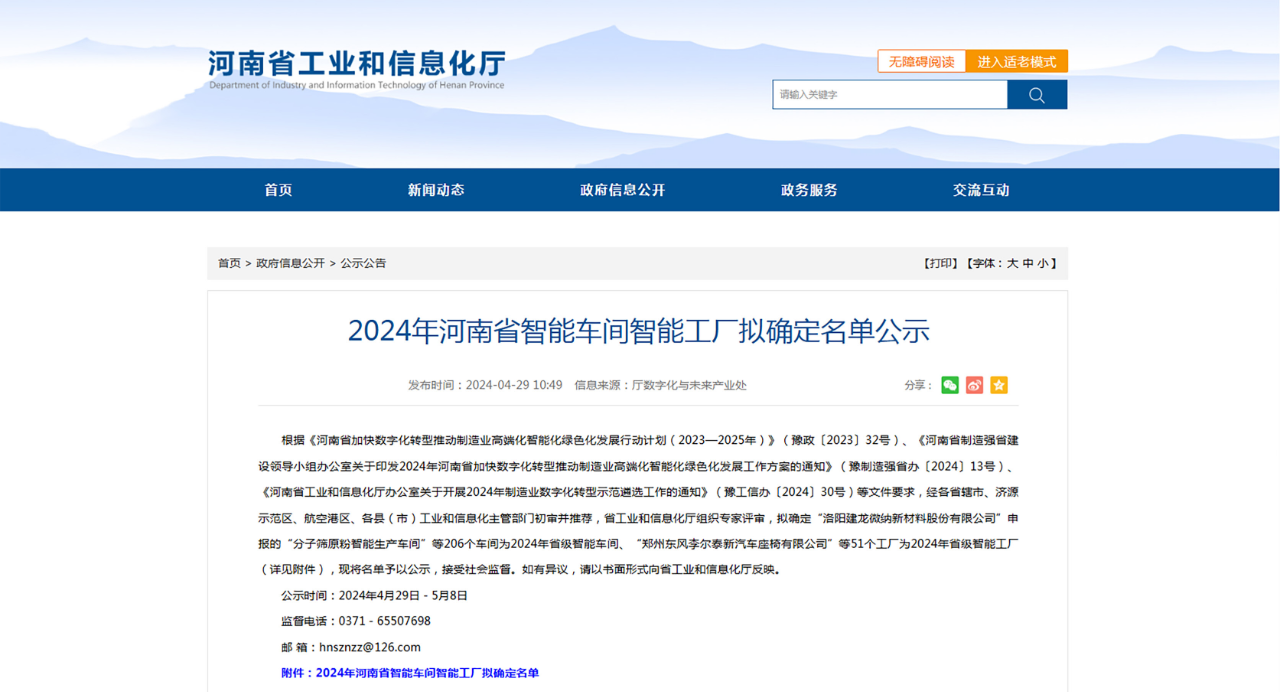Set font size to 小 (small)
The image size is (1280, 692).
(1043, 263)
